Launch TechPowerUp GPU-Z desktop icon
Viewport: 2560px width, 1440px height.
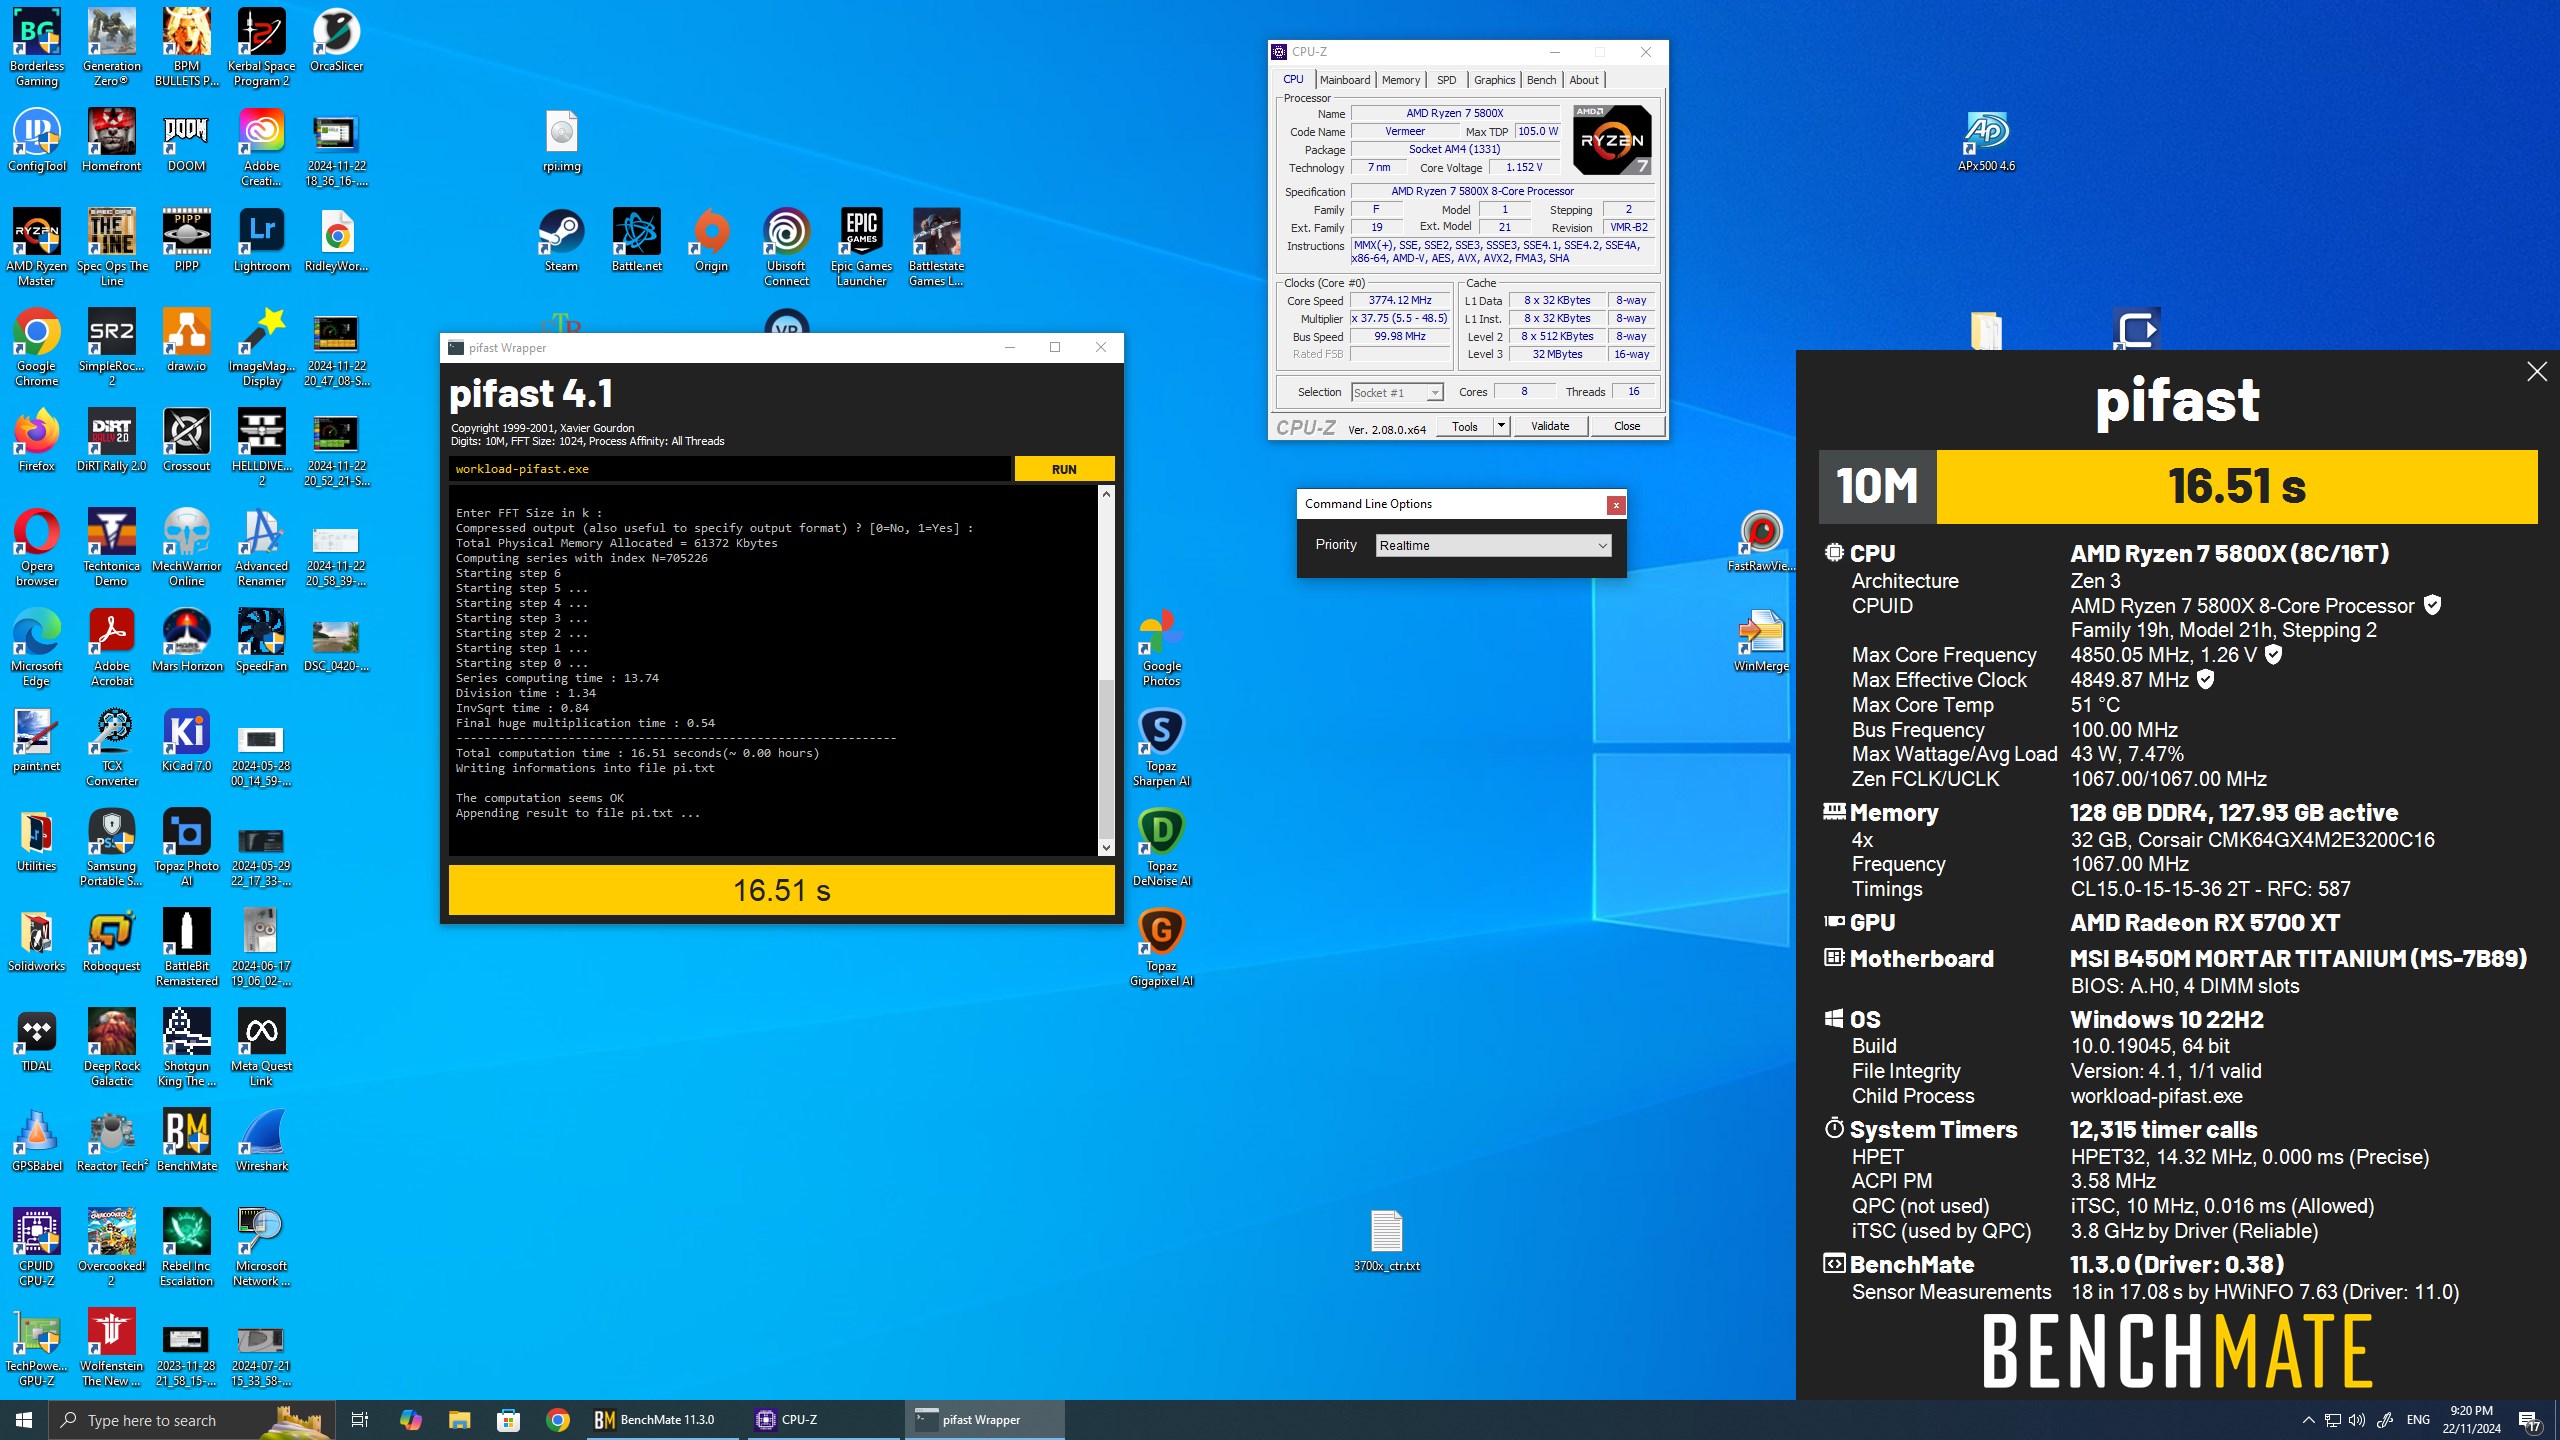click(x=37, y=1347)
